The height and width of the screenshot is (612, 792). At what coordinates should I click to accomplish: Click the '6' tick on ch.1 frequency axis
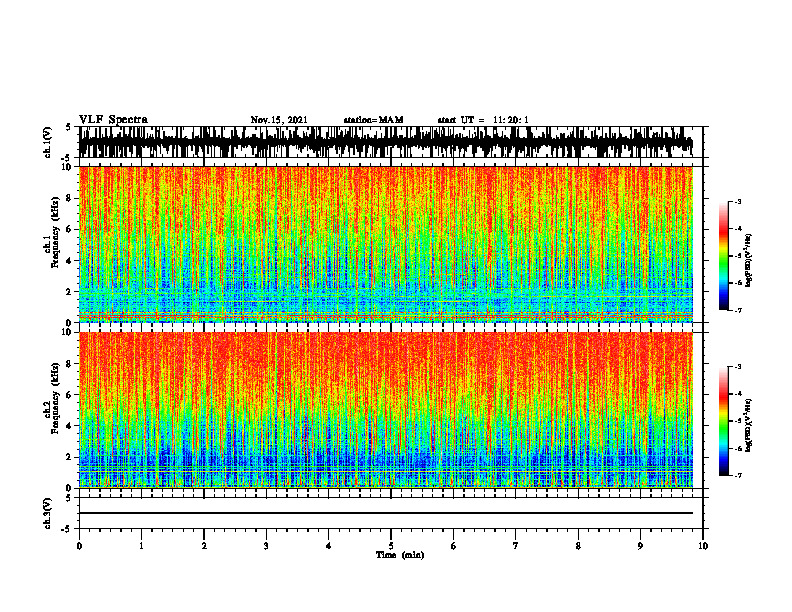[69, 229]
